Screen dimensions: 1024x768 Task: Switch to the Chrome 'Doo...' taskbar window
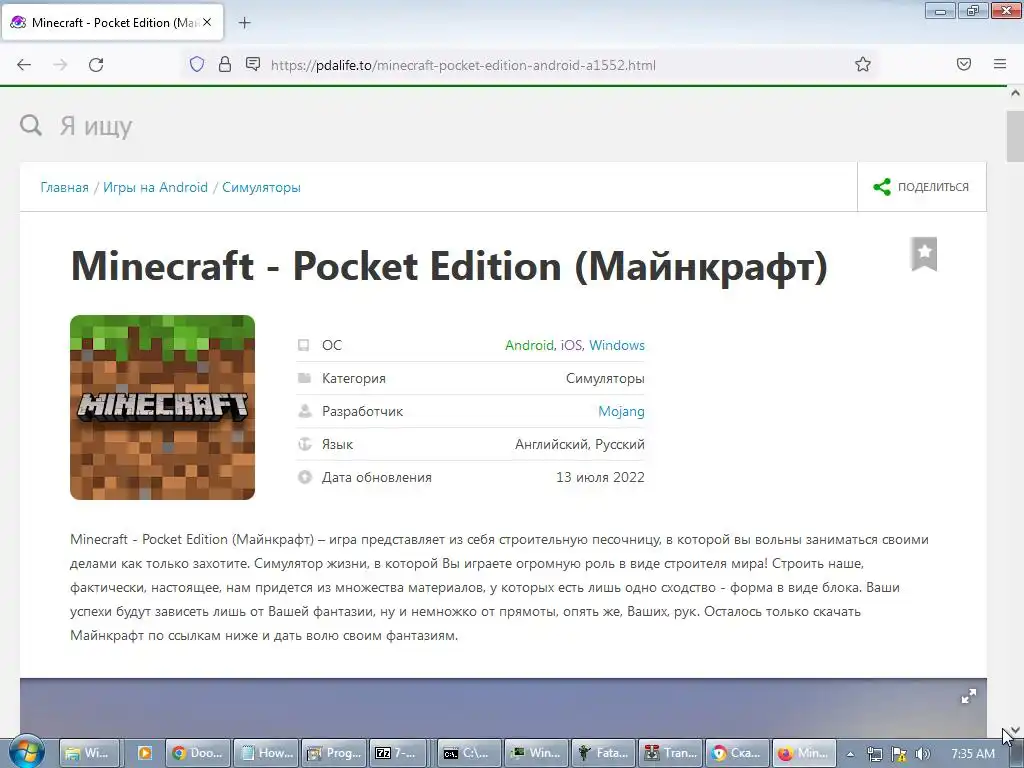tap(199, 753)
